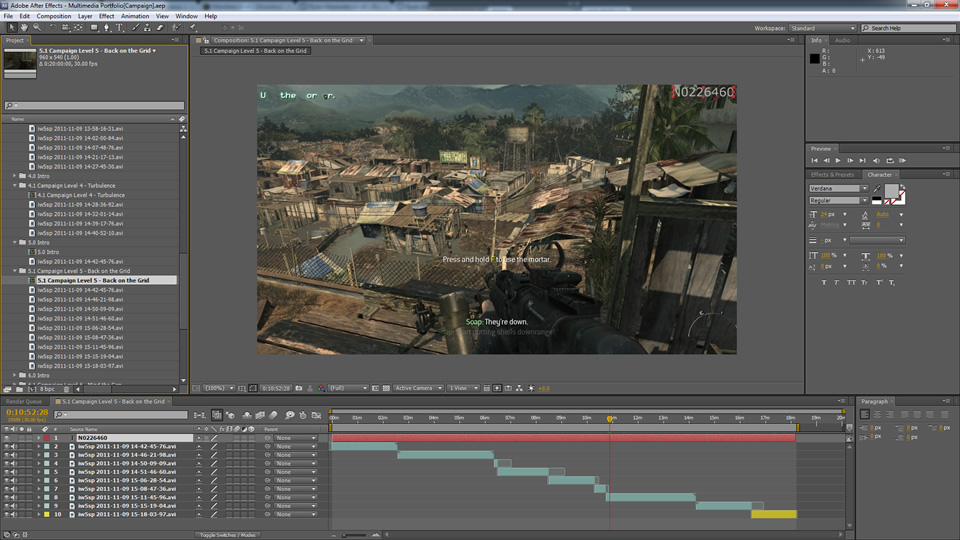Mute audio of layer 10 in the timeline
The width and height of the screenshot is (960, 540).
pyautogui.click(x=15, y=514)
